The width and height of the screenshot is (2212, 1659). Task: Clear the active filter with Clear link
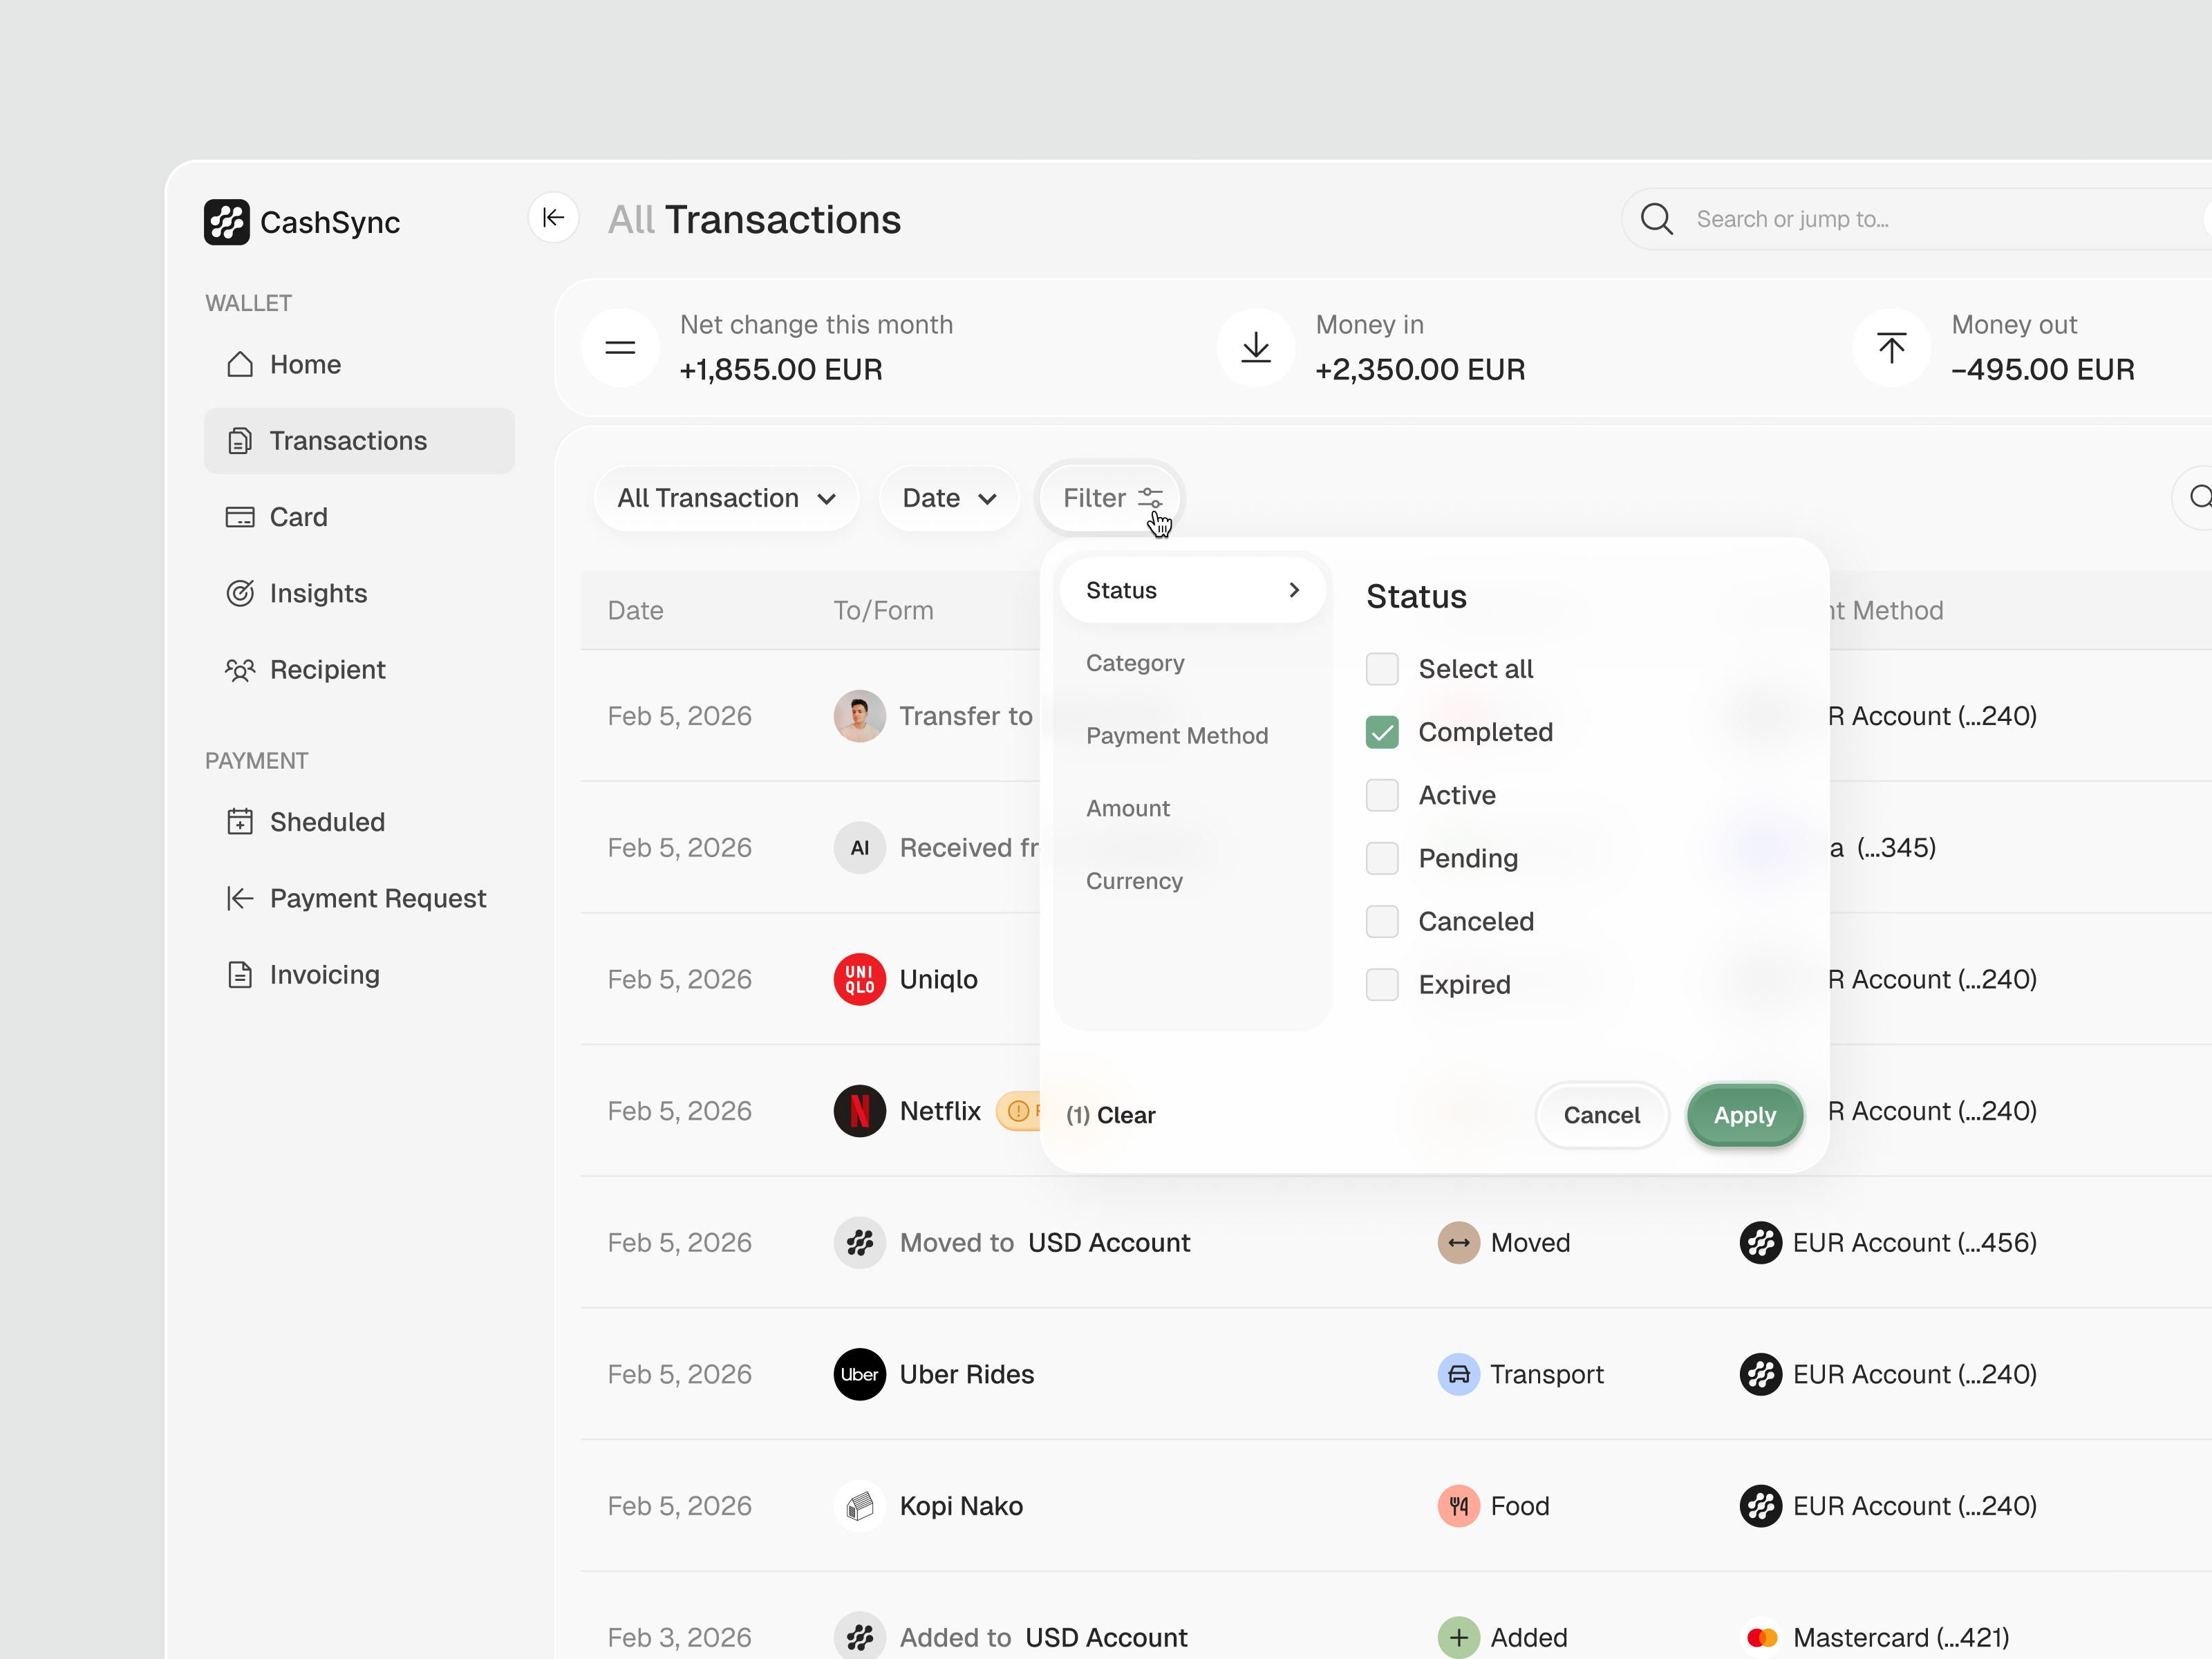1110,1115
